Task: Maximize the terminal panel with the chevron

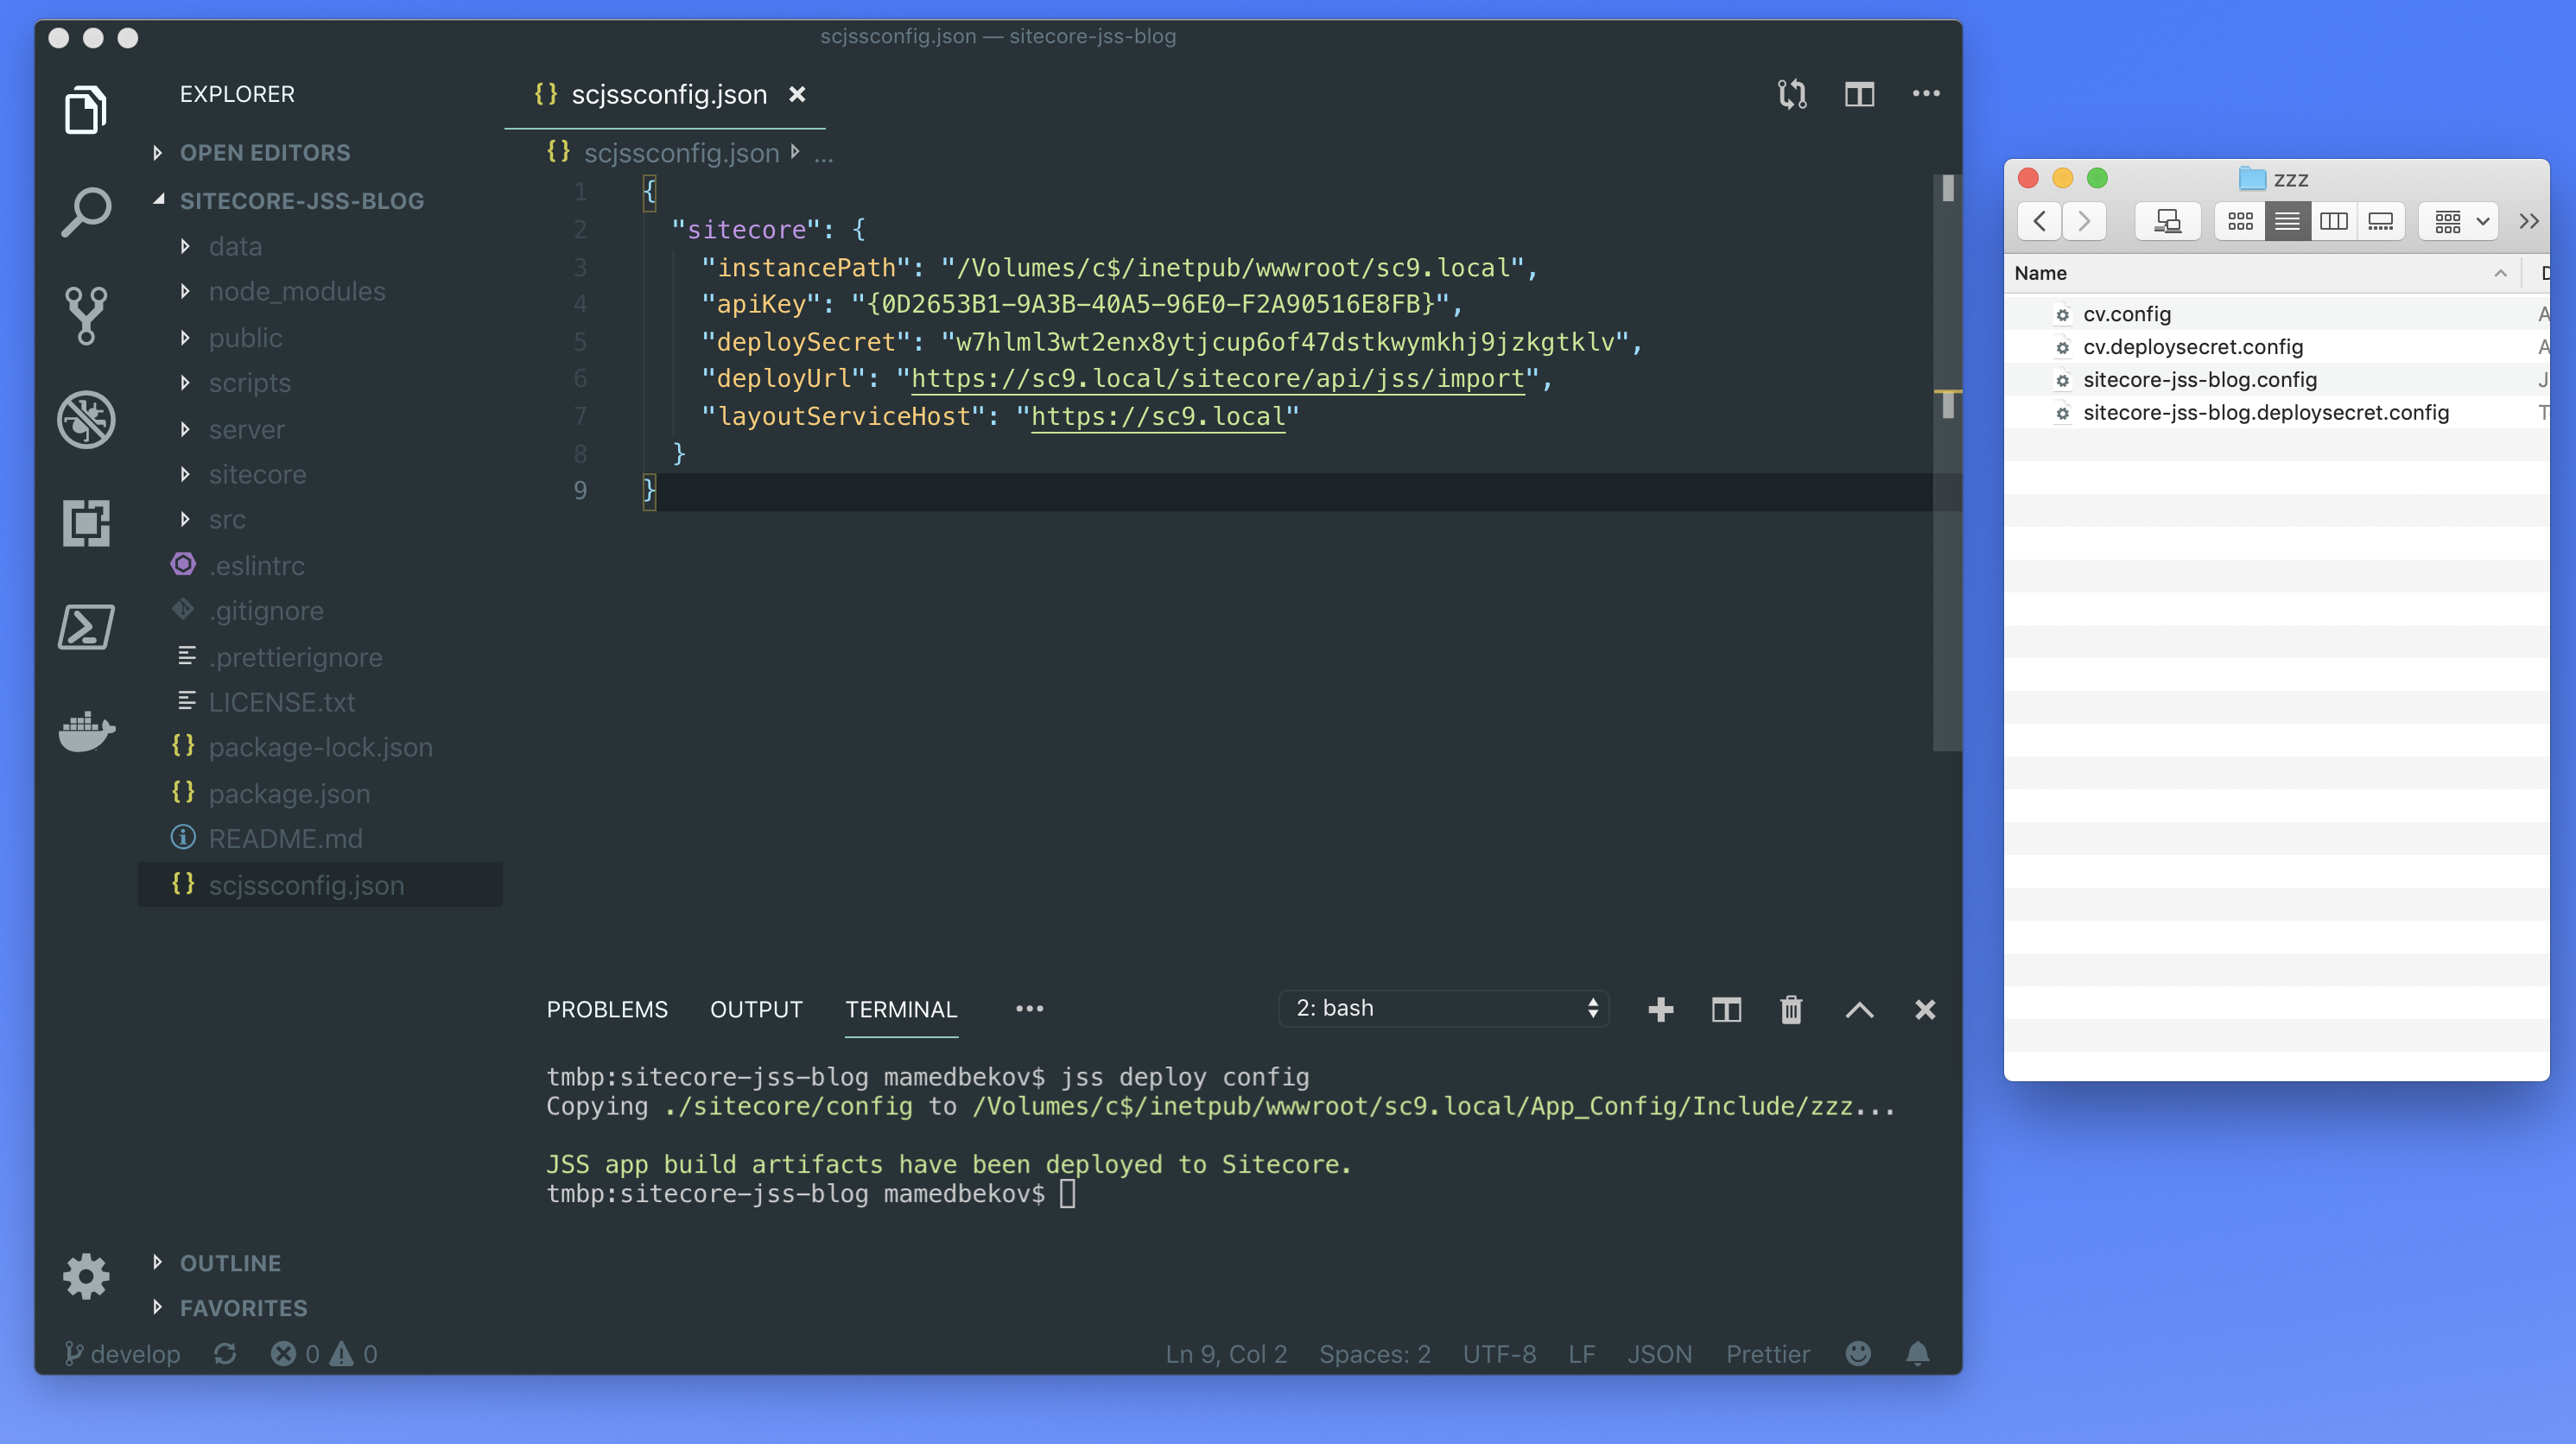Action: tap(1859, 1010)
